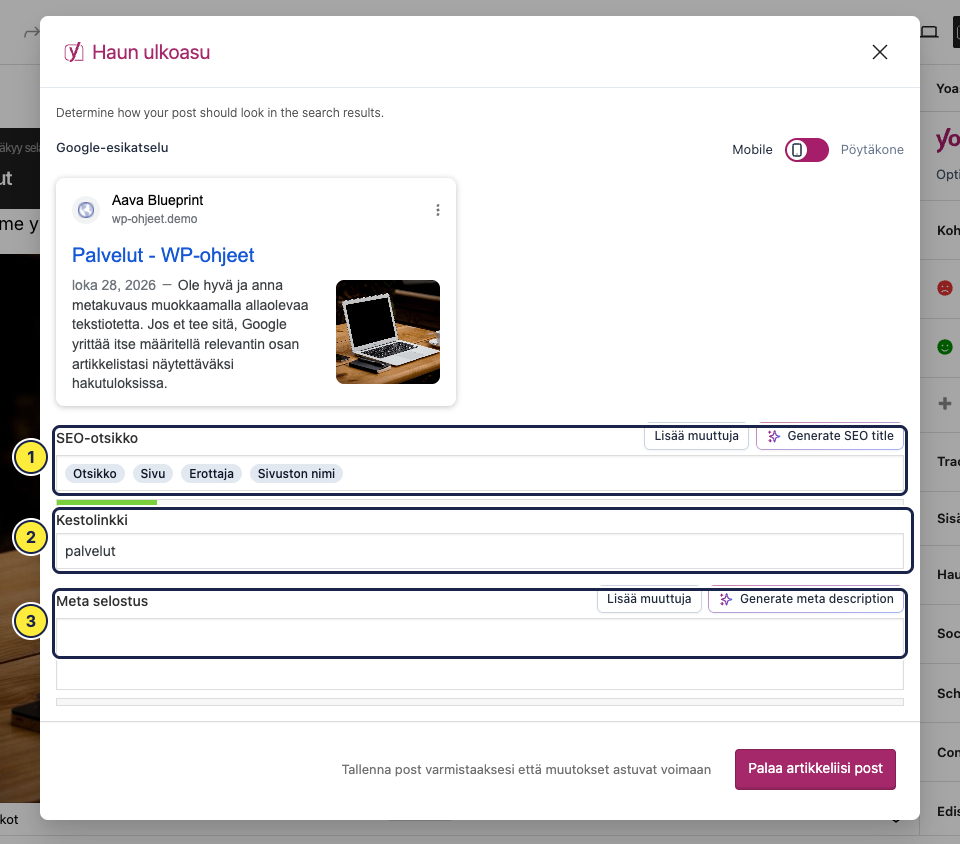Click Lisää muuttuja for SEO-otsikko
The width and height of the screenshot is (960, 844).
(696, 436)
